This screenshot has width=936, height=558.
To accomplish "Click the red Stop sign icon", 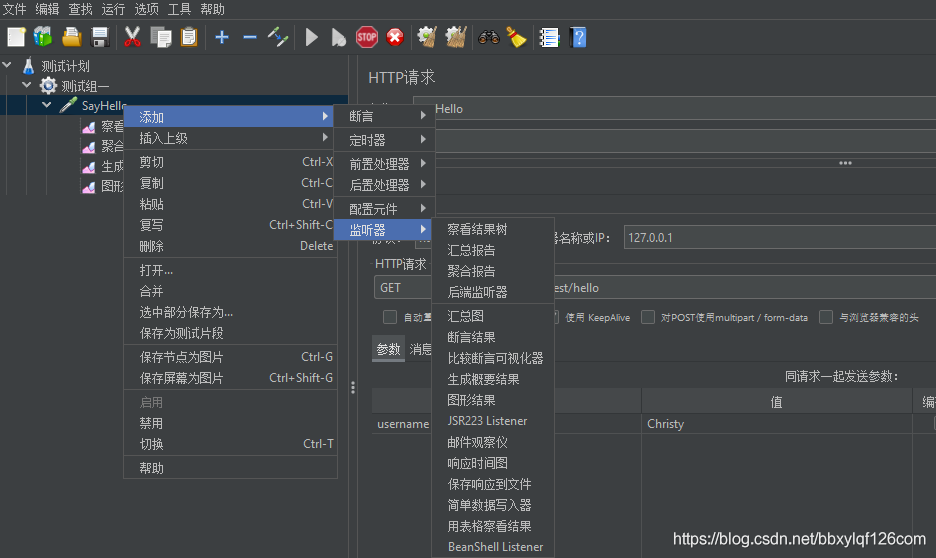I will click(x=367, y=37).
